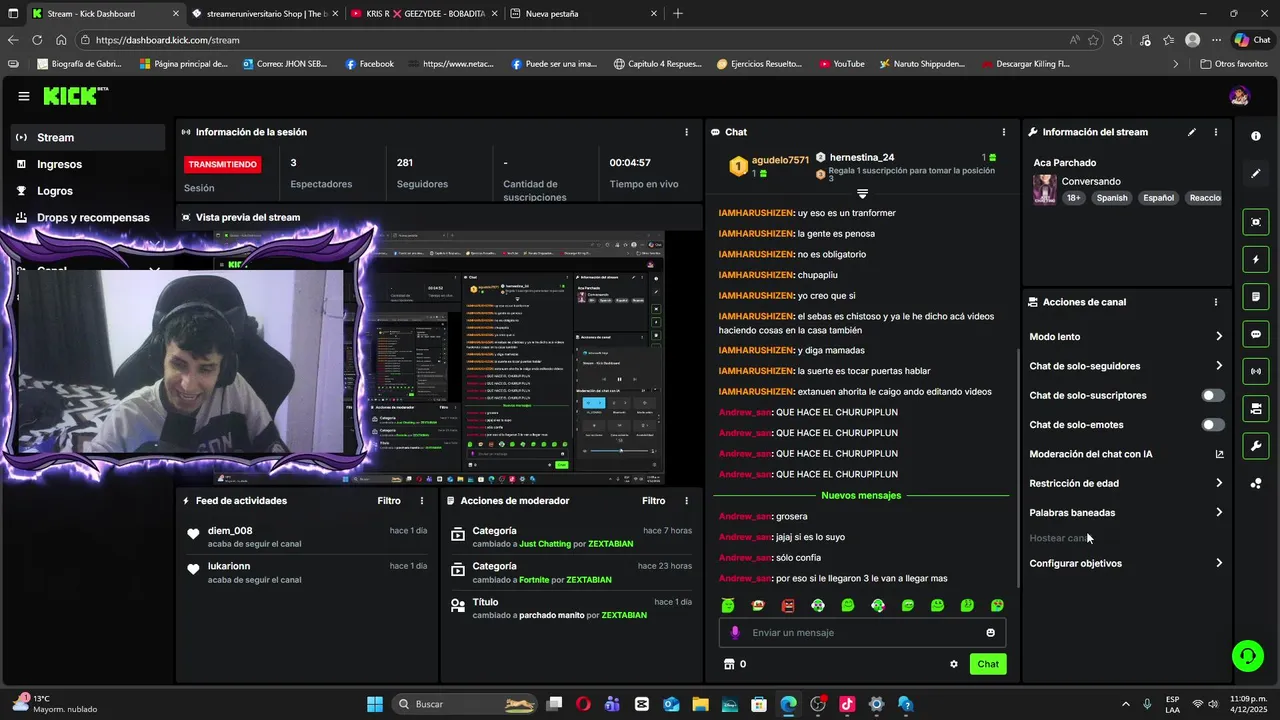The image size is (1280, 720).
Task: Click the Enviar un mensaje input field
Action: point(862,632)
